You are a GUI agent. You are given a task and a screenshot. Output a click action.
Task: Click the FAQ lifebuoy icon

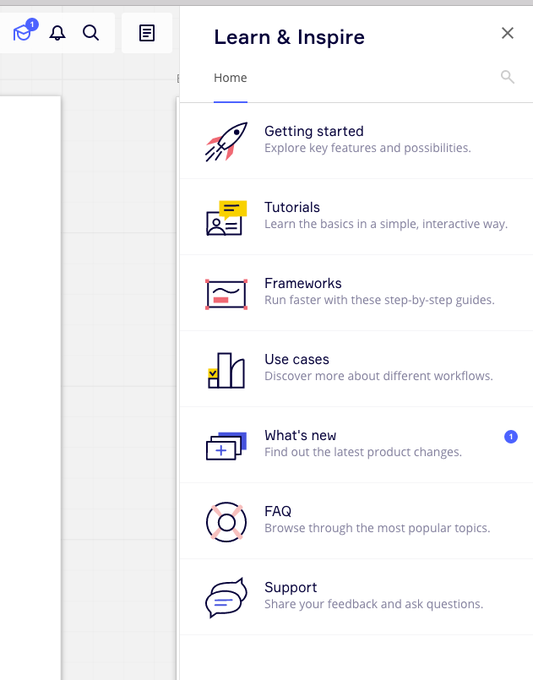tap(226, 522)
